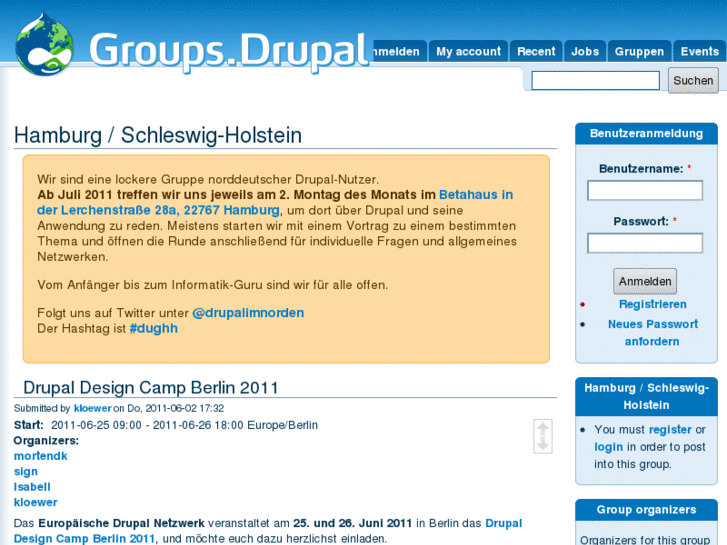This screenshot has height=545, width=727.
Task: Open the Registrieren link
Action: pos(652,304)
